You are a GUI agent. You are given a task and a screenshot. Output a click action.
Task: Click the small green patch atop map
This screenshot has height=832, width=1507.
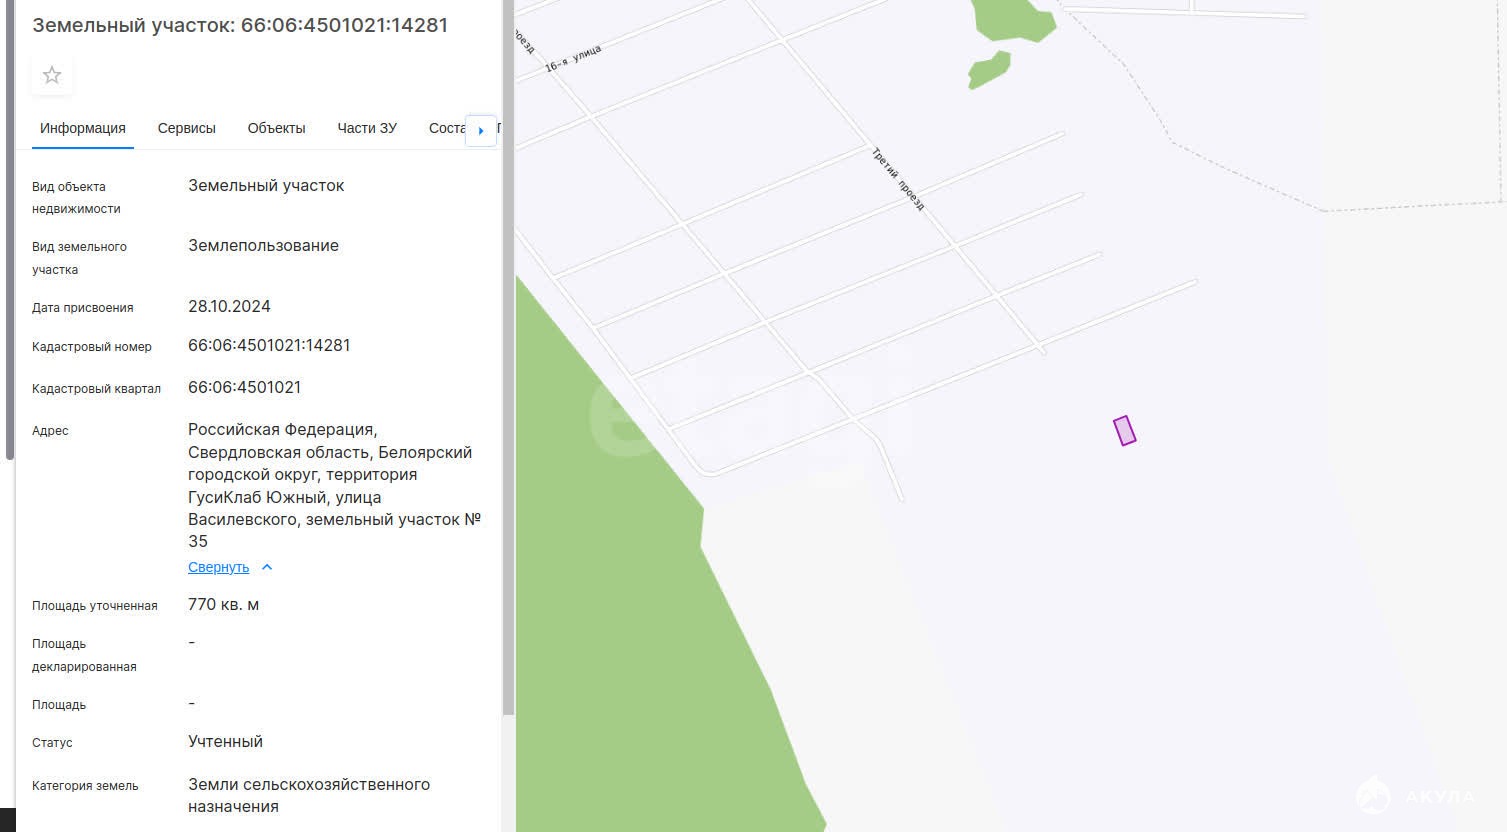(988, 70)
